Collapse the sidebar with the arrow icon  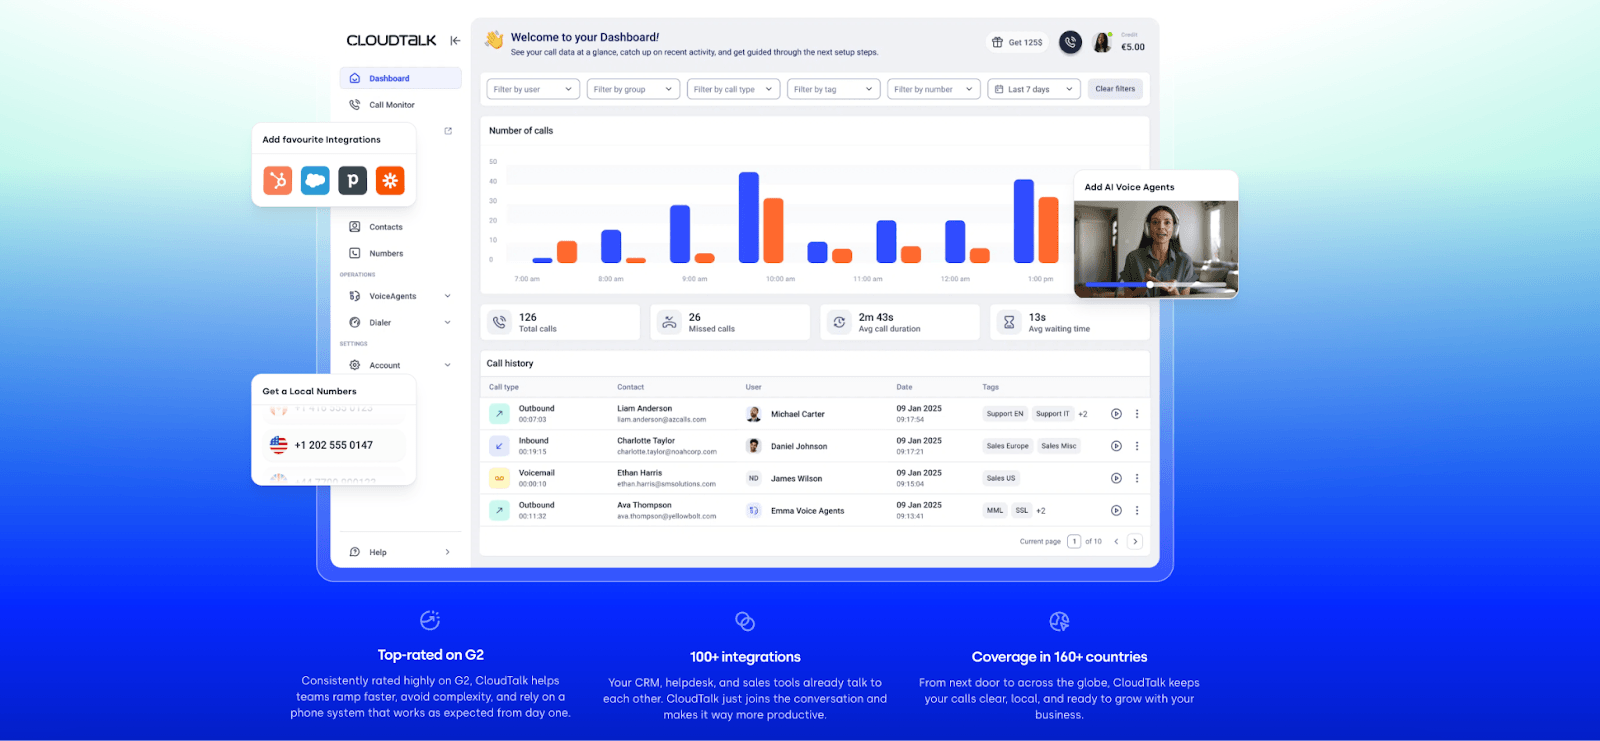pos(455,41)
